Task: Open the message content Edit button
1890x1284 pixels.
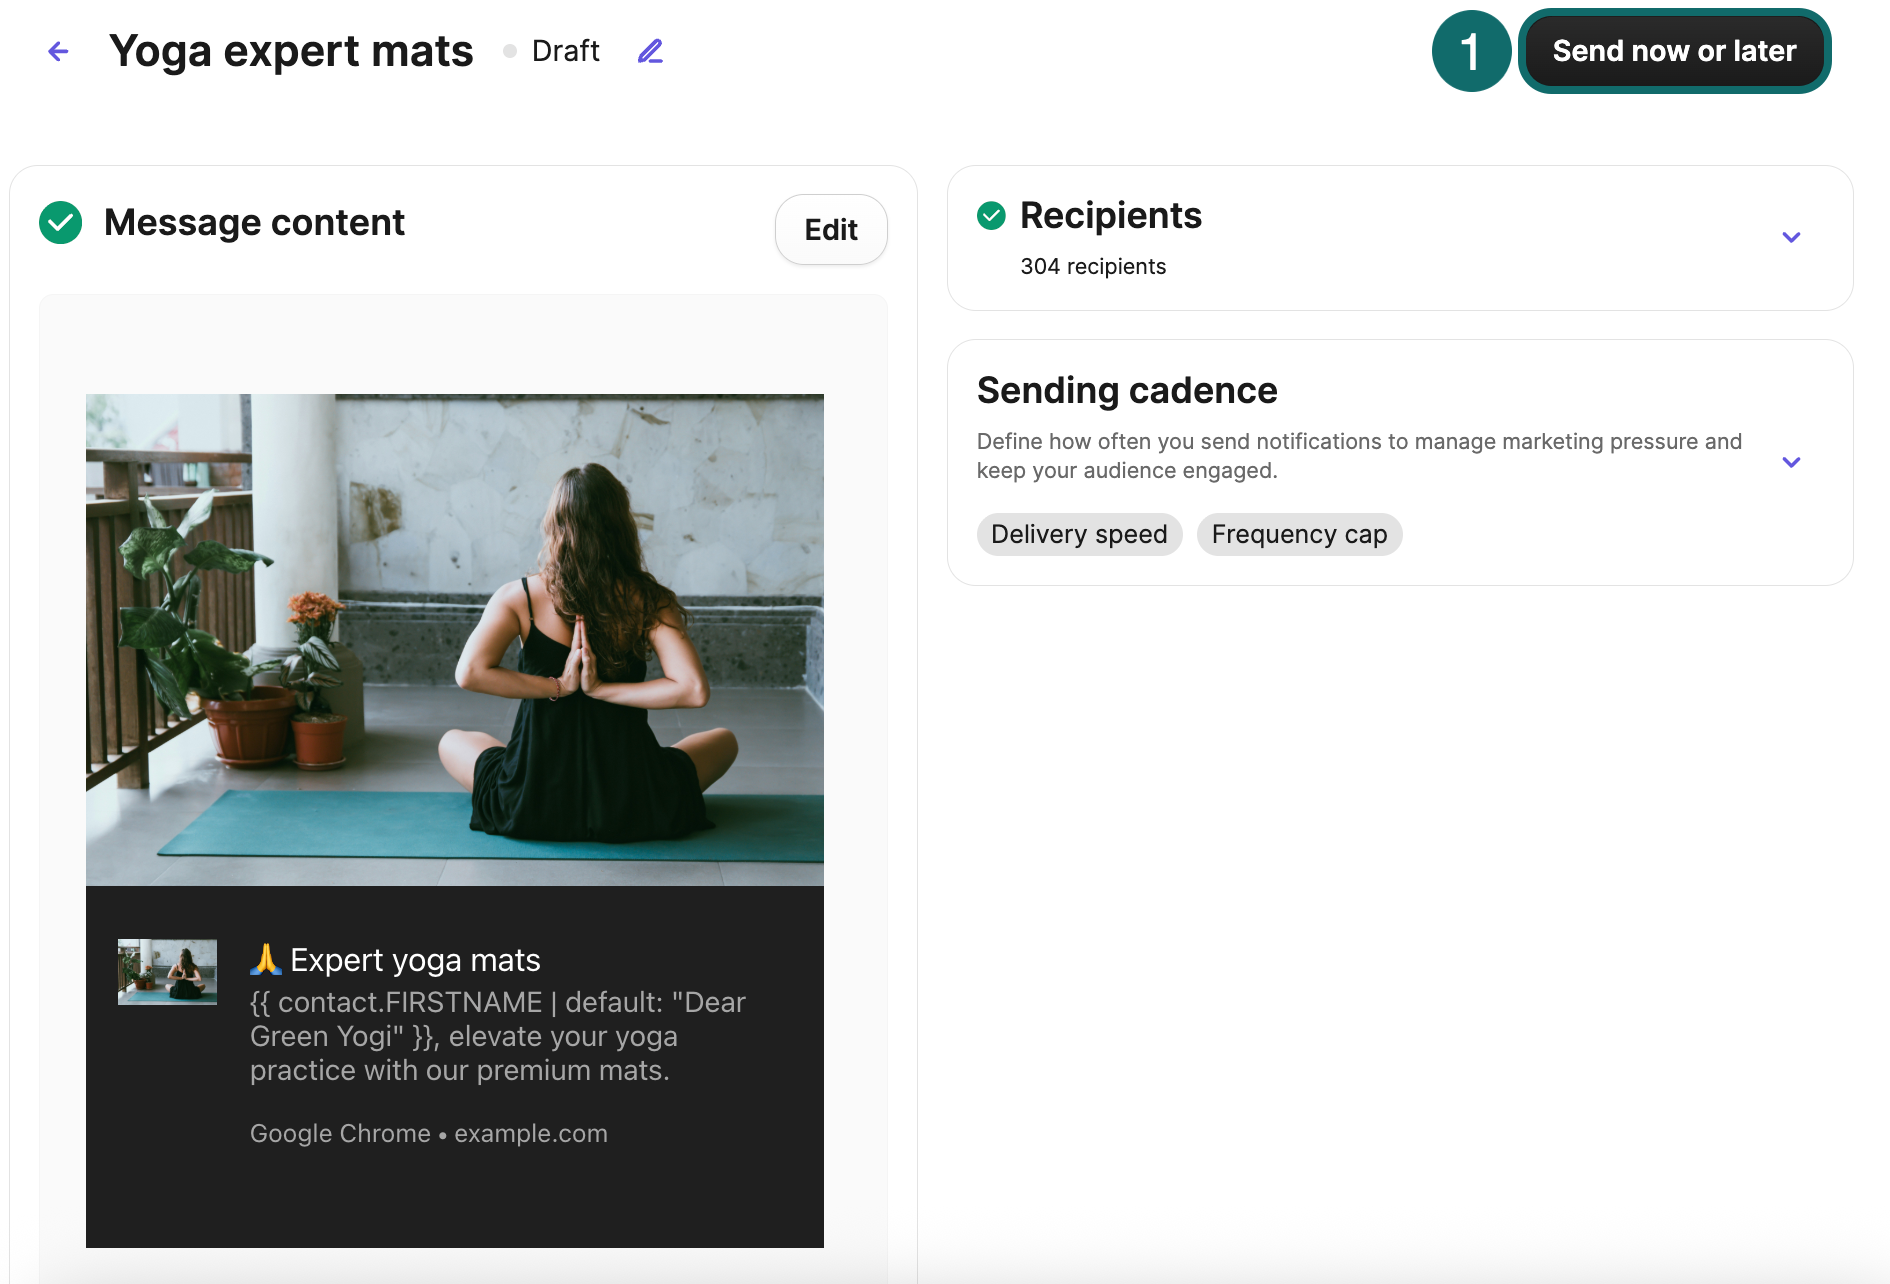Action: pyautogui.click(x=830, y=230)
